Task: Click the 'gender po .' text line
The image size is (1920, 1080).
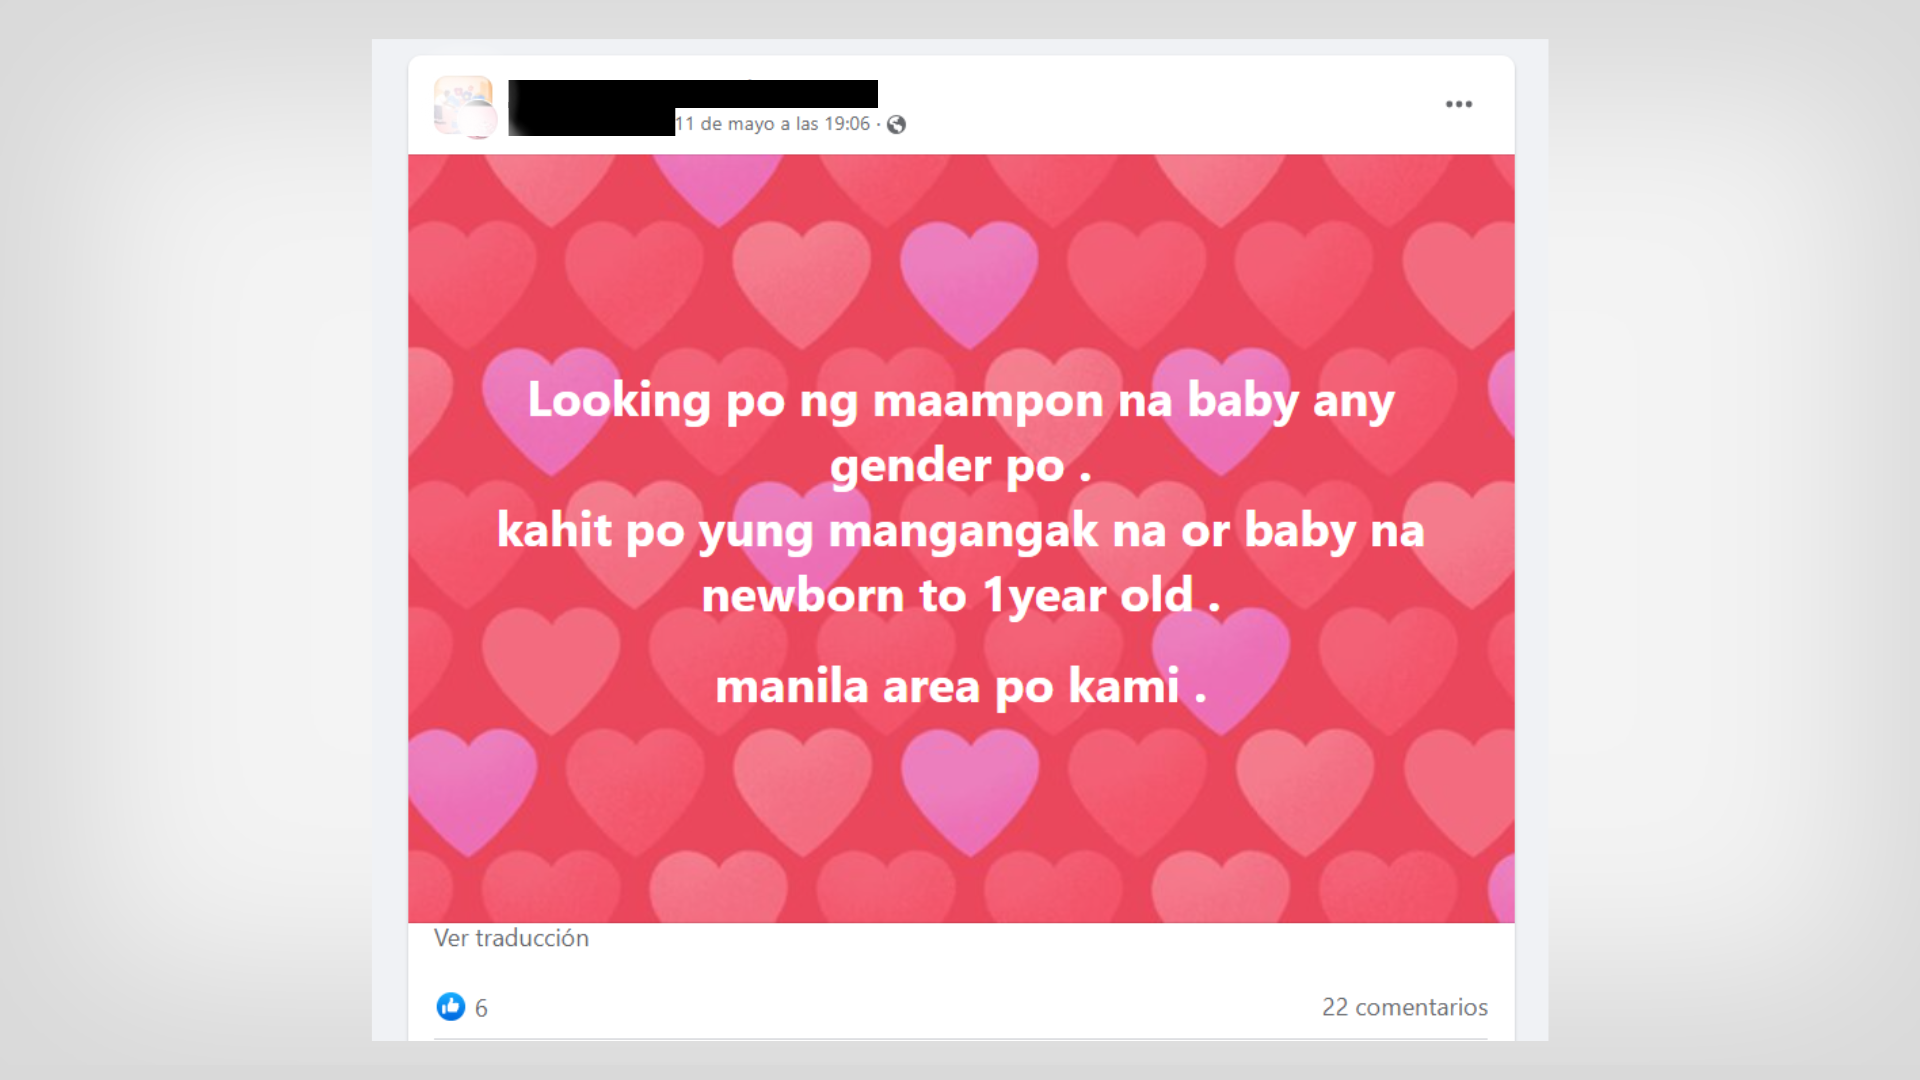Action: click(960, 466)
